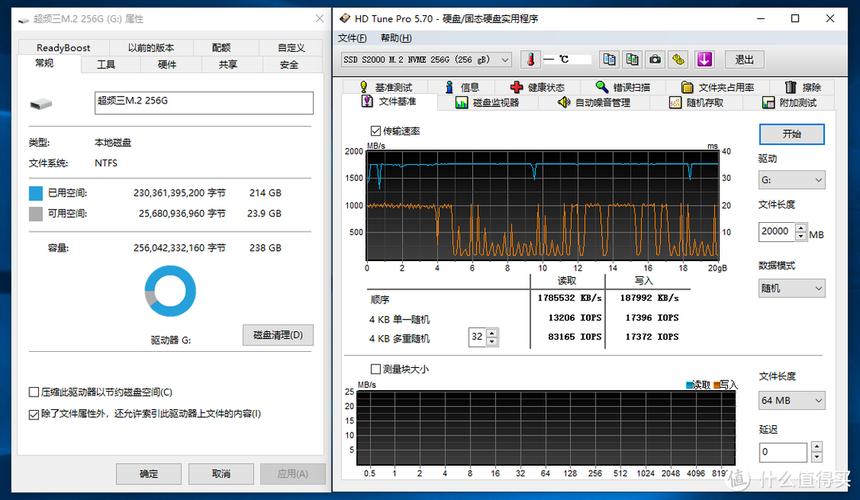The image size is (860, 500).
Task: Click the Disk Cleanup (磁盘清理) button
Action: tap(278, 335)
